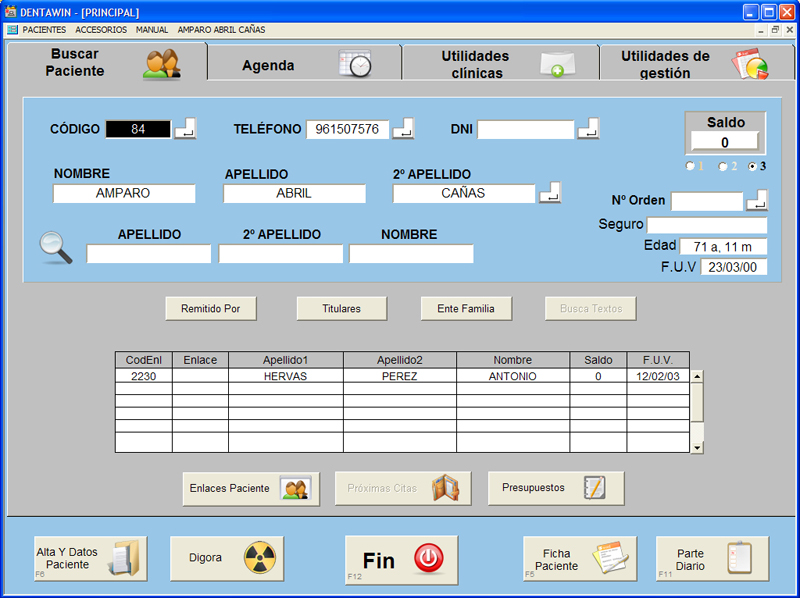The height and width of the screenshot is (598, 800).
Task: Click the magnifying glass search icon
Action: point(56,247)
